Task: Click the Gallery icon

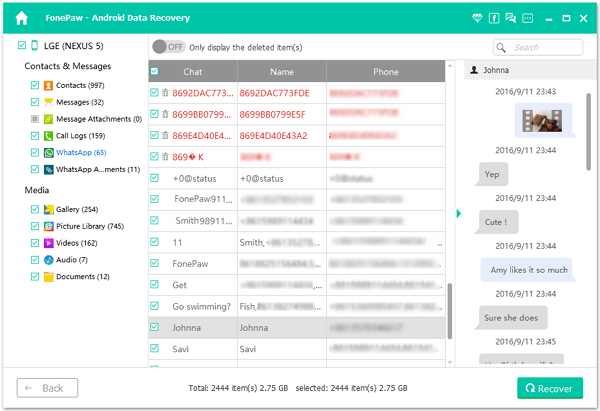Action: [49, 209]
